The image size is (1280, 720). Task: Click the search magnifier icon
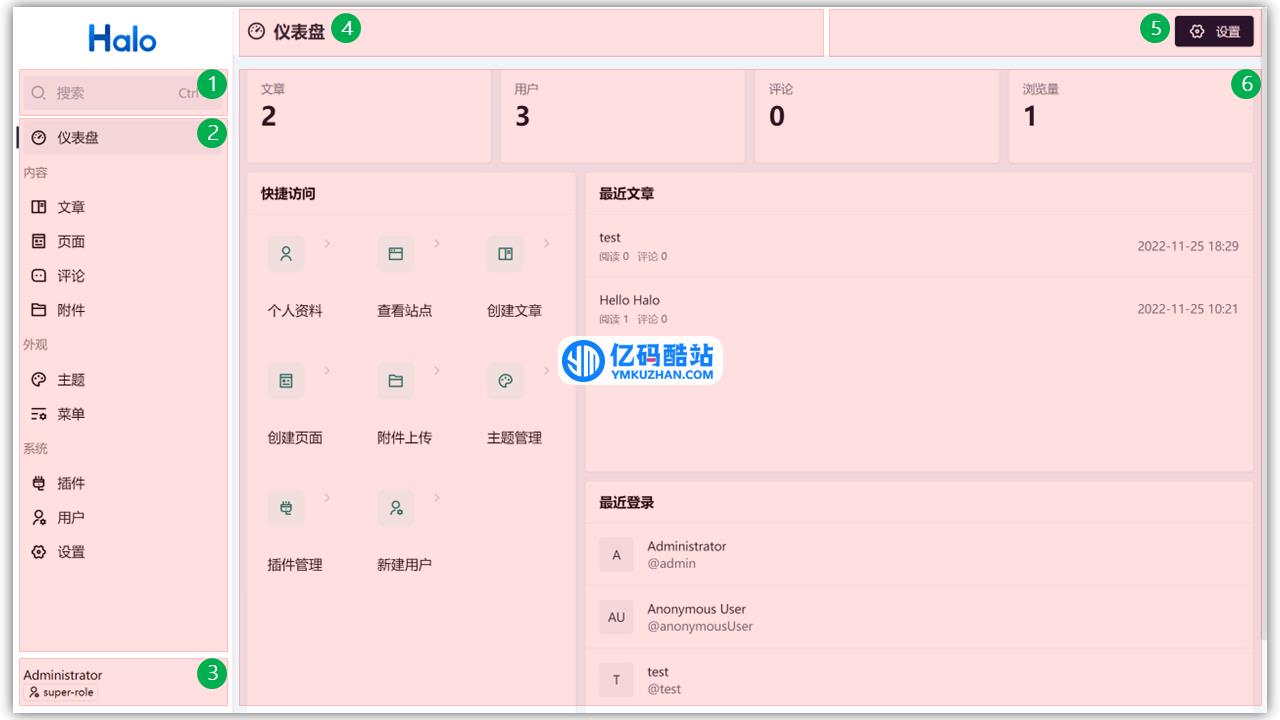[39, 93]
